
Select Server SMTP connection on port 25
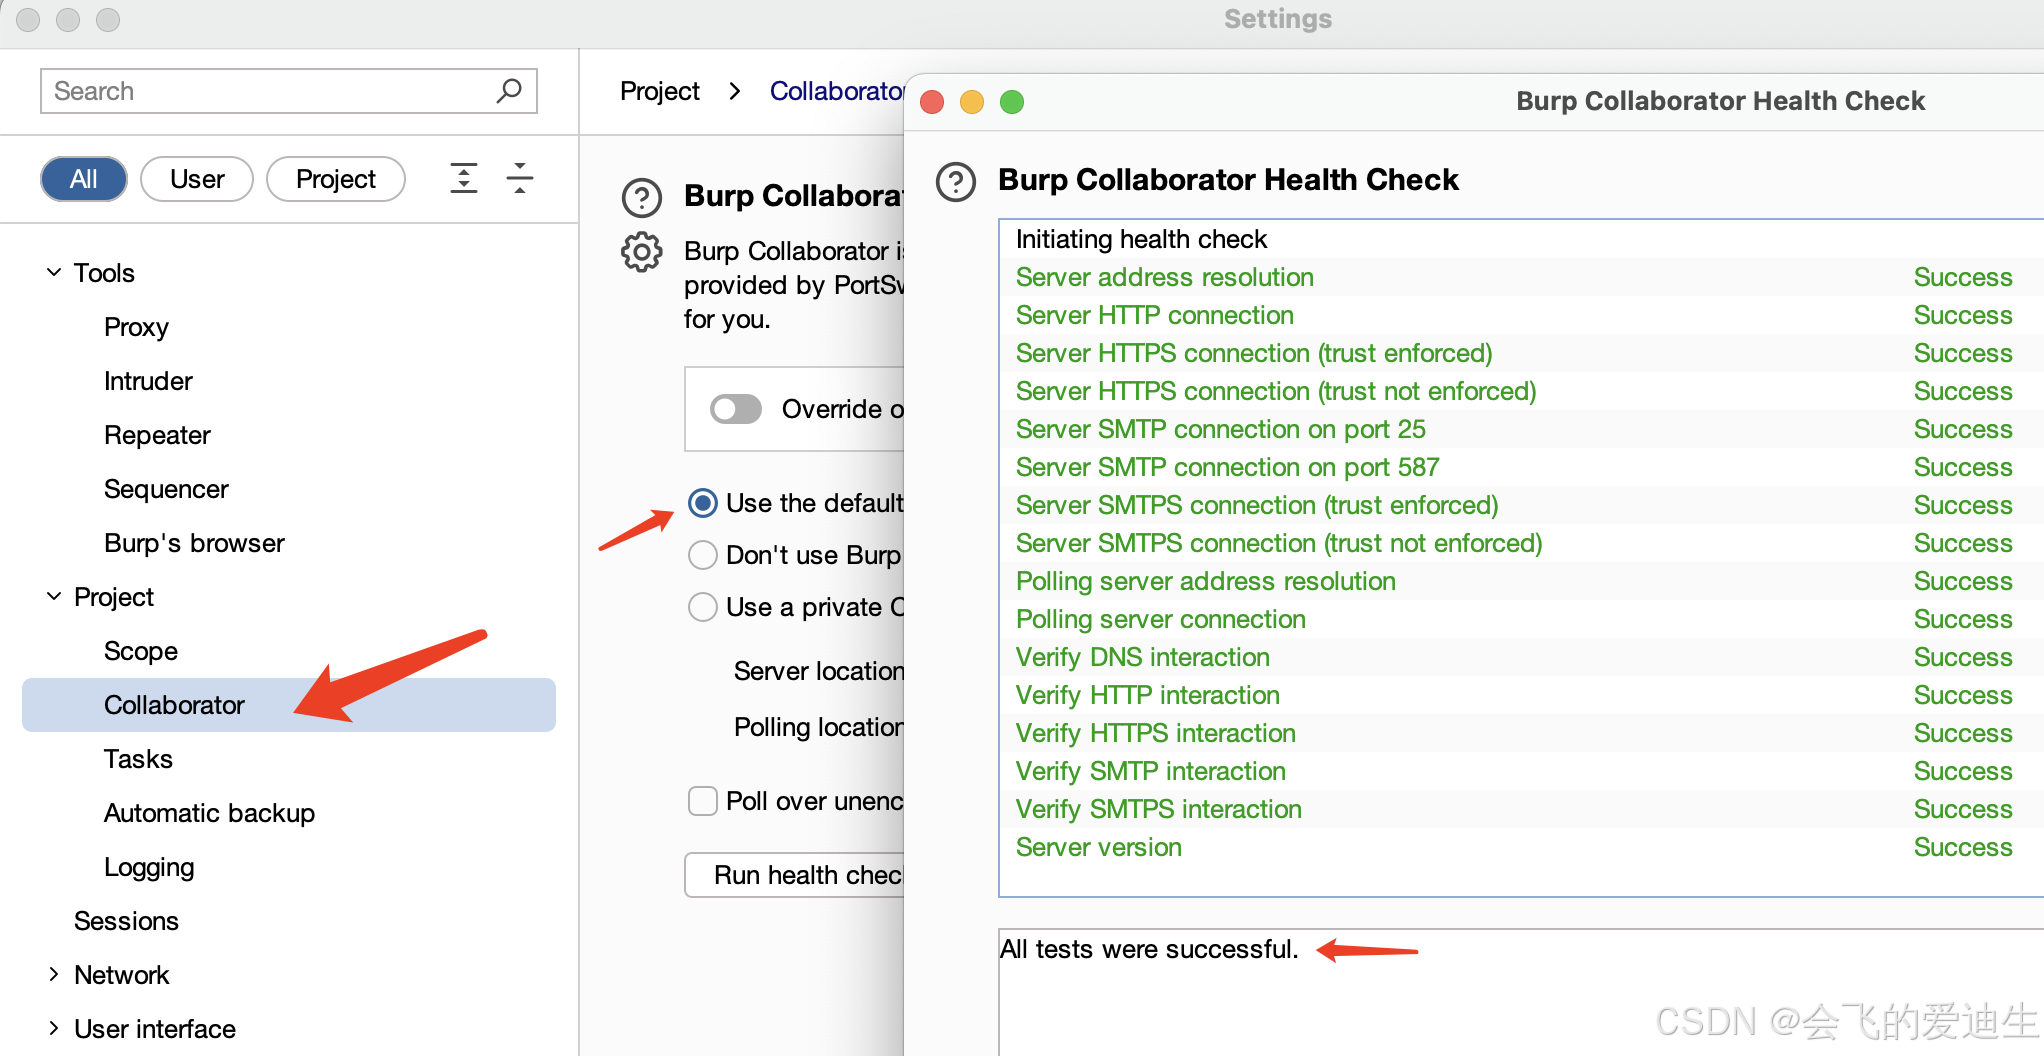tap(1521, 429)
